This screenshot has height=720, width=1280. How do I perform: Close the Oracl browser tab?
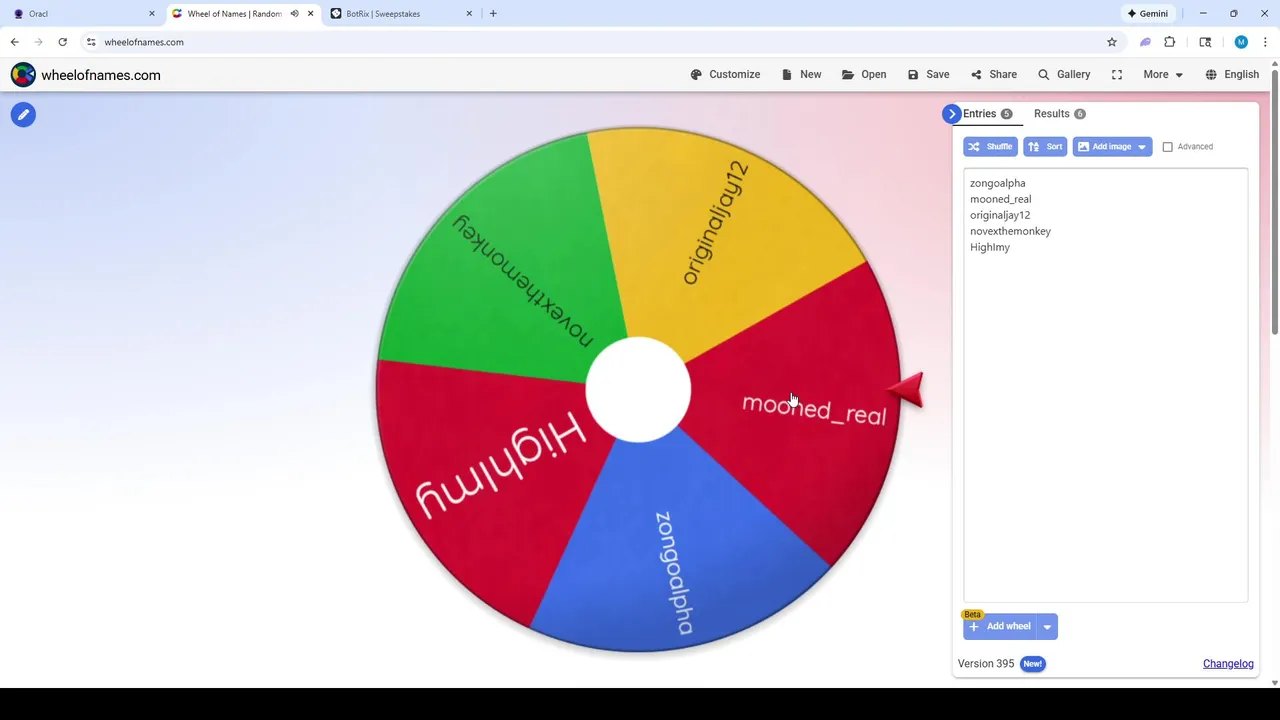(152, 14)
